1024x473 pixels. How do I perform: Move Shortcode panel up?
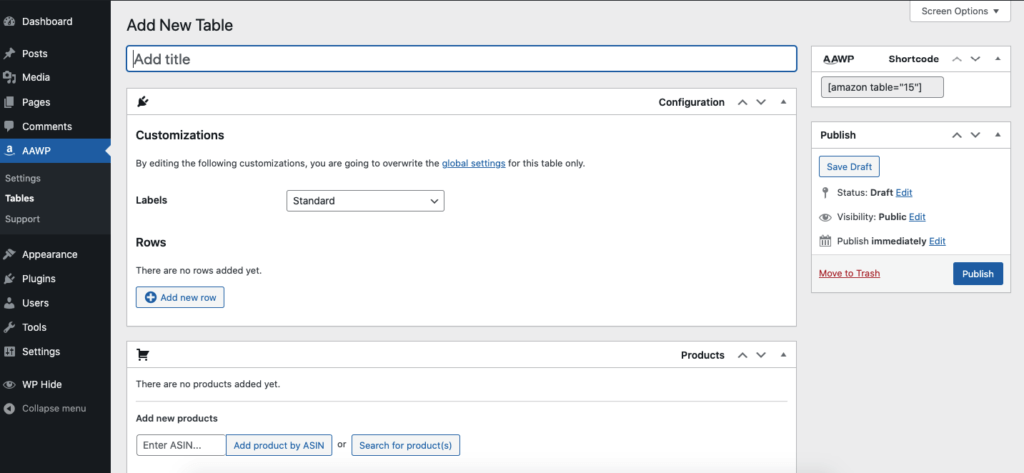point(957,59)
